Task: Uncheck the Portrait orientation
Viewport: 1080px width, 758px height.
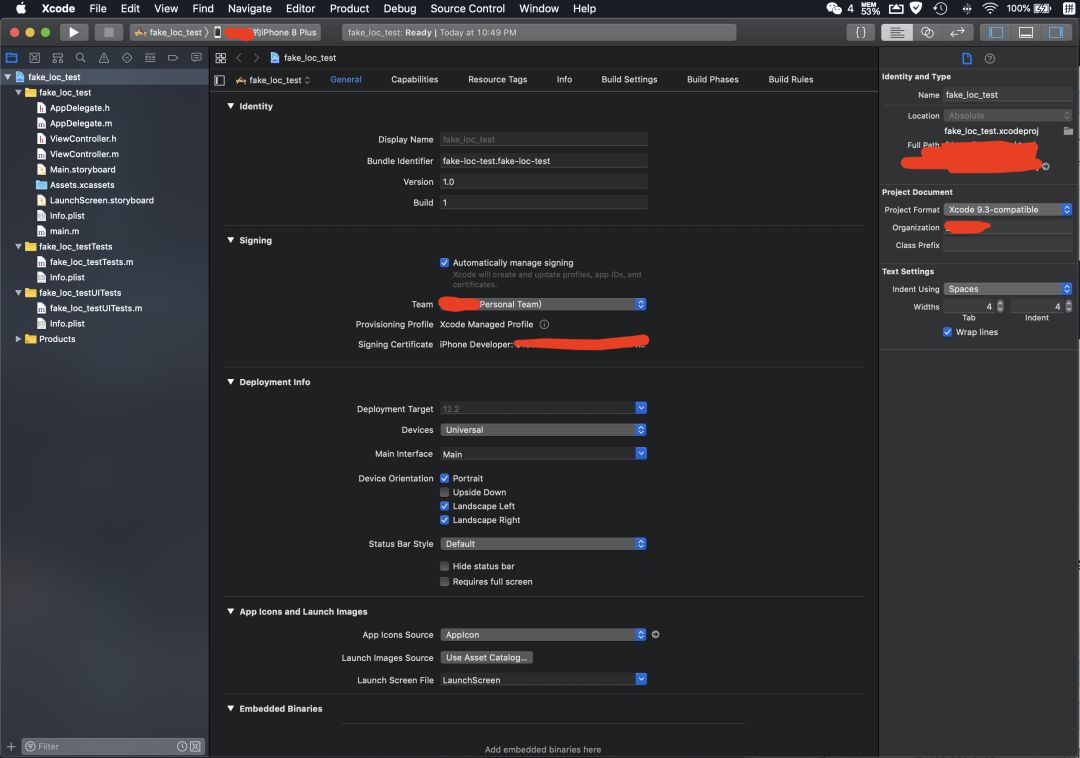Action: click(444, 478)
